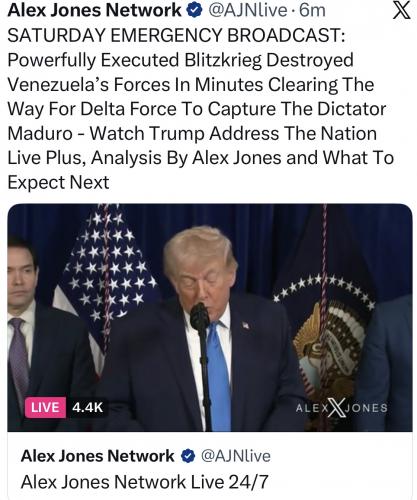Click the SATURDAY EMERGENCY BROADCAST headline text

(x=176, y=35)
